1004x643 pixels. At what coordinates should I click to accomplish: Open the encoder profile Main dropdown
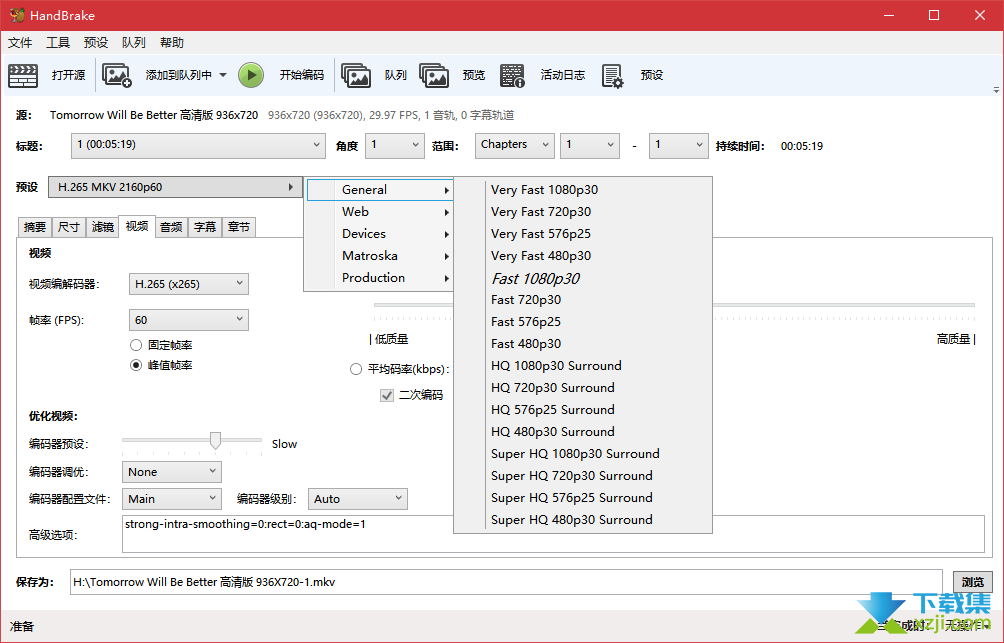(x=172, y=499)
